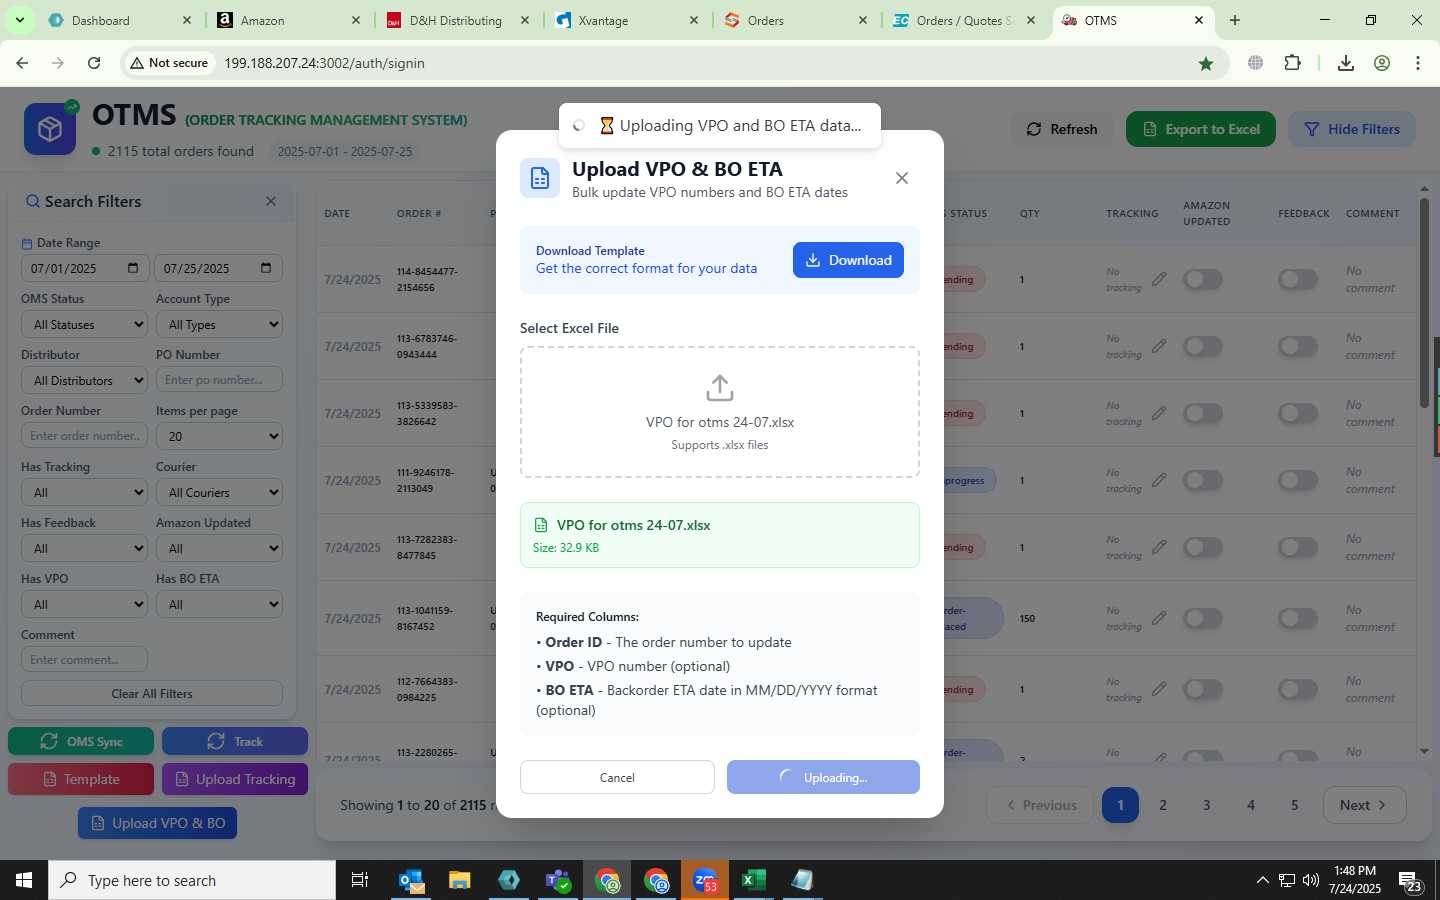Open the All Distributors dropdown
This screenshot has height=900, width=1440.
pos(84,380)
